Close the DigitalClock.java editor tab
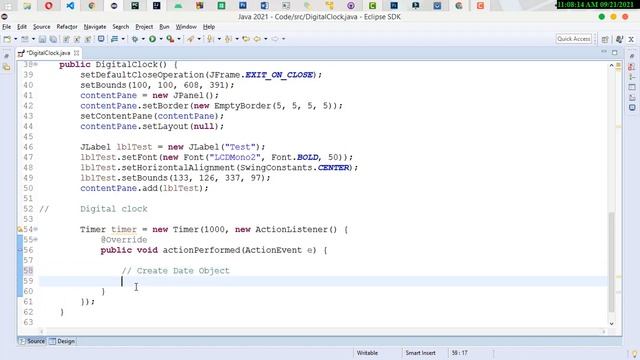 point(76,53)
